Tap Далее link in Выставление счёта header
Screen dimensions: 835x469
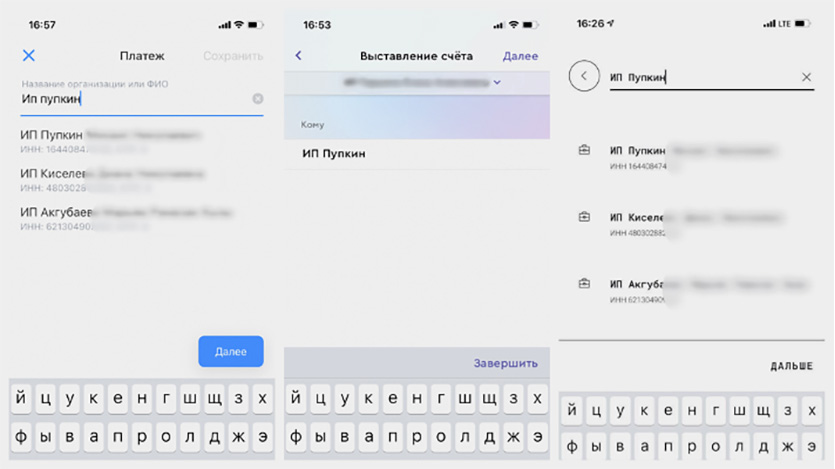pyautogui.click(x=520, y=56)
